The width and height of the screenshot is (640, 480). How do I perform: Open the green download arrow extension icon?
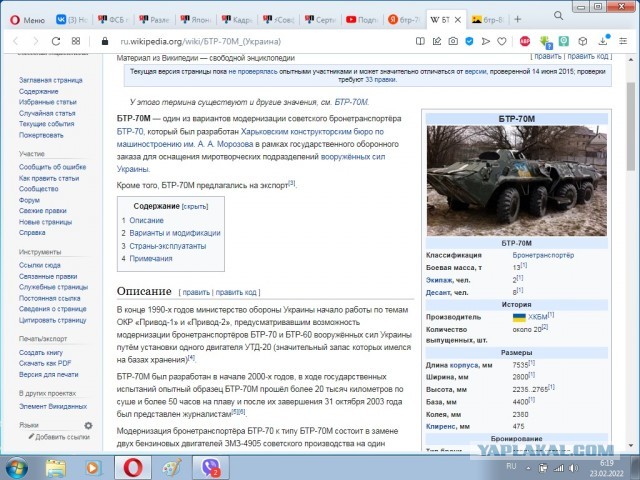(x=545, y=42)
